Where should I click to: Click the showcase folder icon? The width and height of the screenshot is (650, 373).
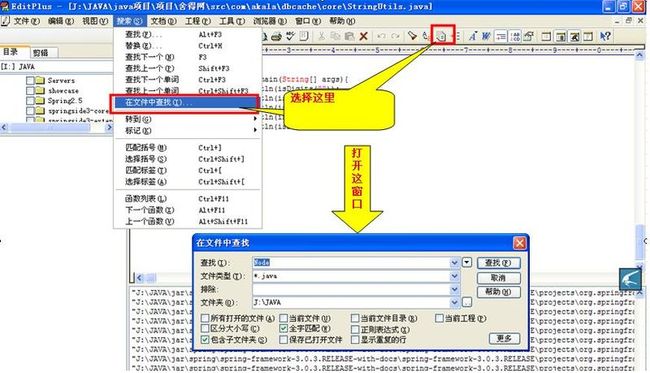(x=40, y=90)
